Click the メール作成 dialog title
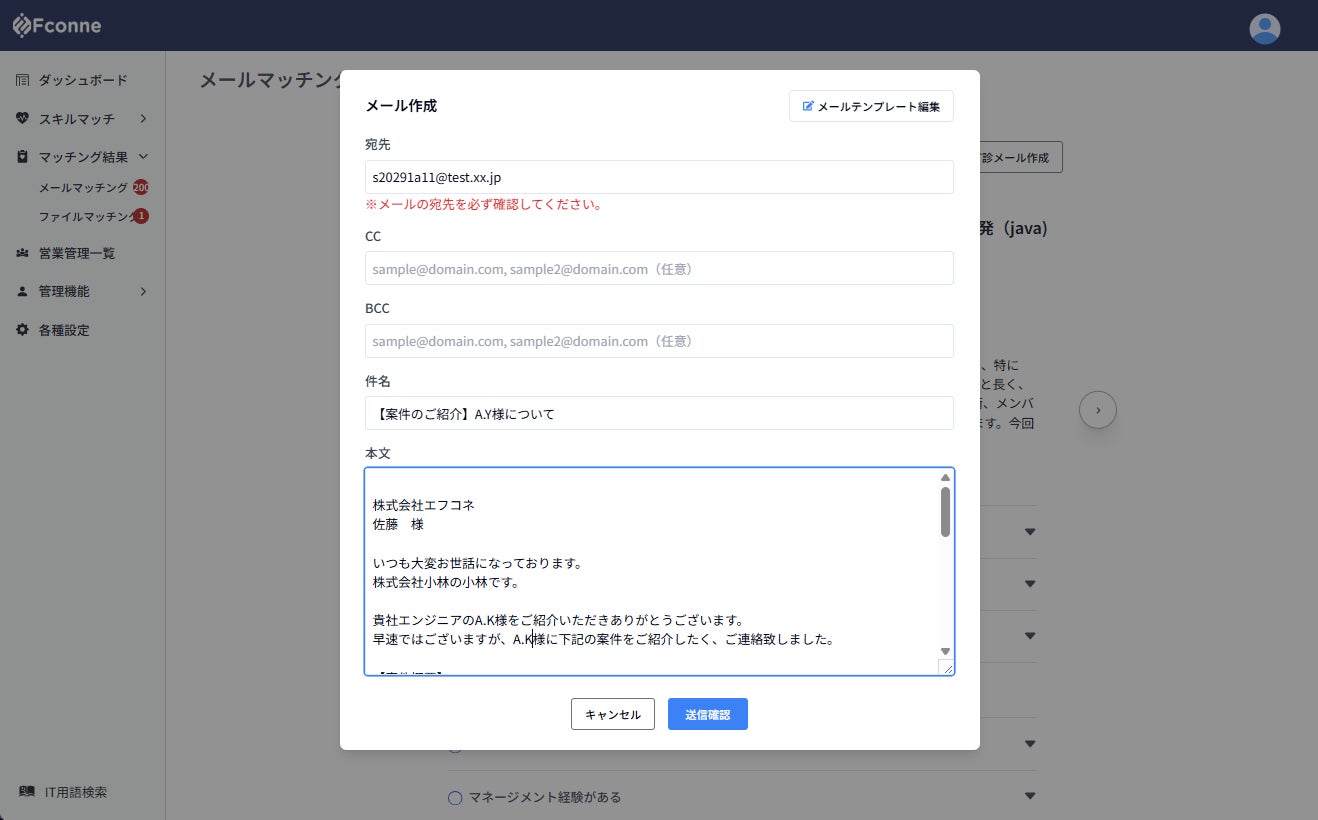This screenshot has height=820, width=1318. pos(401,106)
